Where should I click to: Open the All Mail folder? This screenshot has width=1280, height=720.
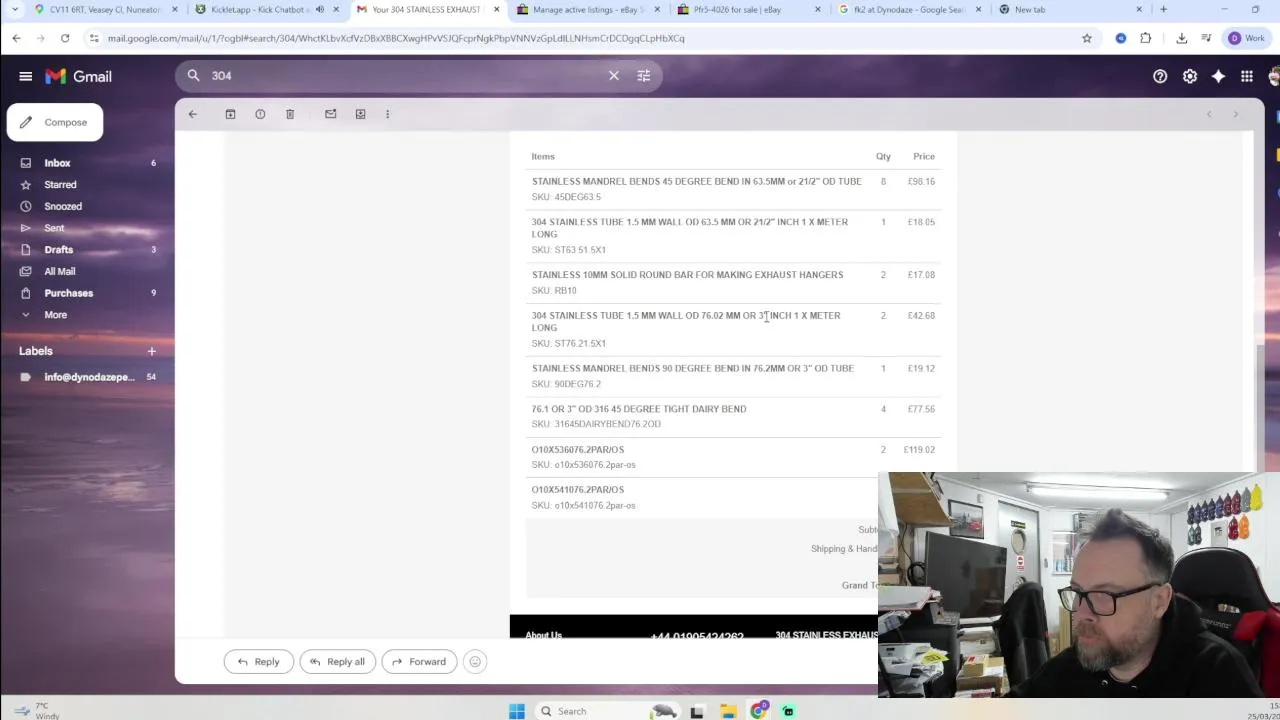(x=59, y=271)
